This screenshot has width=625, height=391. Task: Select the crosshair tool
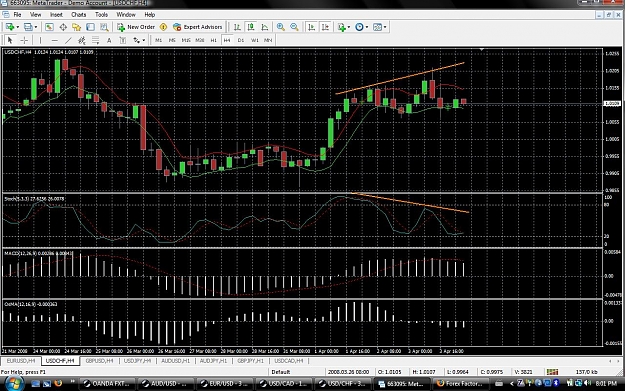tap(24, 40)
